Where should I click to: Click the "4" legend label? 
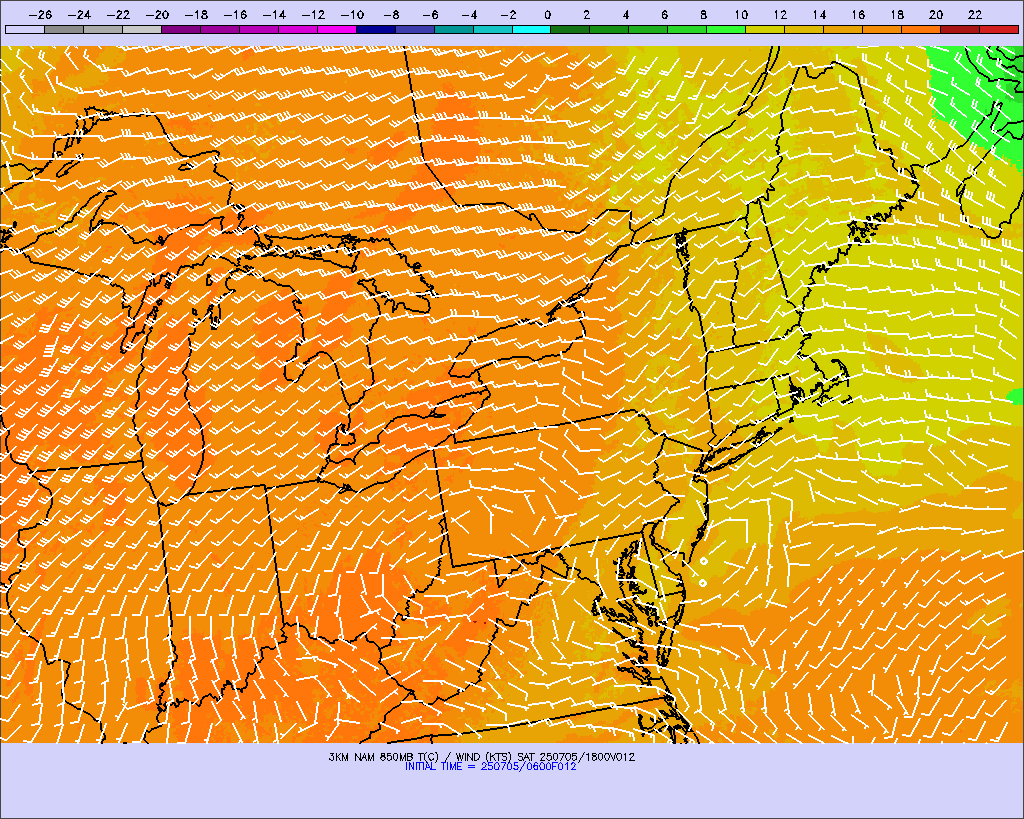click(x=626, y=14)
